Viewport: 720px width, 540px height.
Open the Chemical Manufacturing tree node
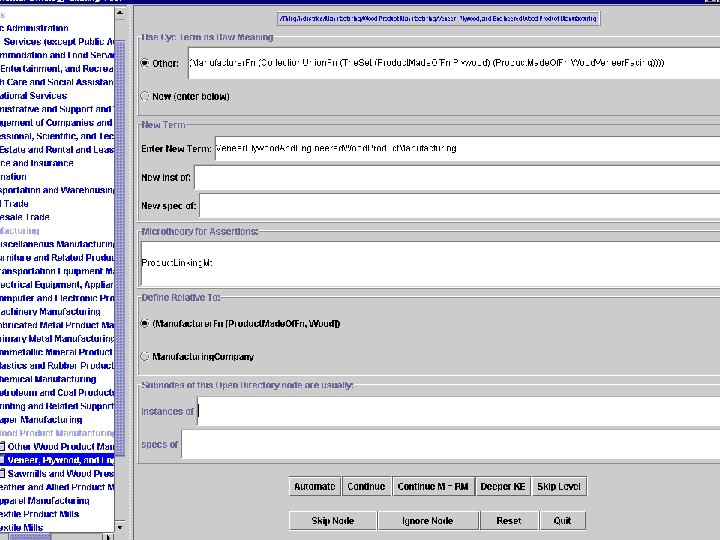(x=48, y=379)
